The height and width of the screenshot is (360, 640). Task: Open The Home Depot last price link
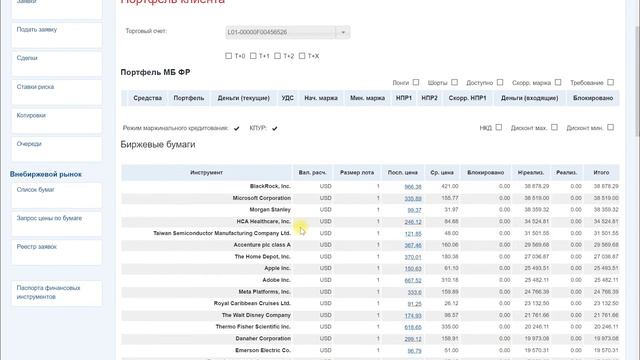413,257
